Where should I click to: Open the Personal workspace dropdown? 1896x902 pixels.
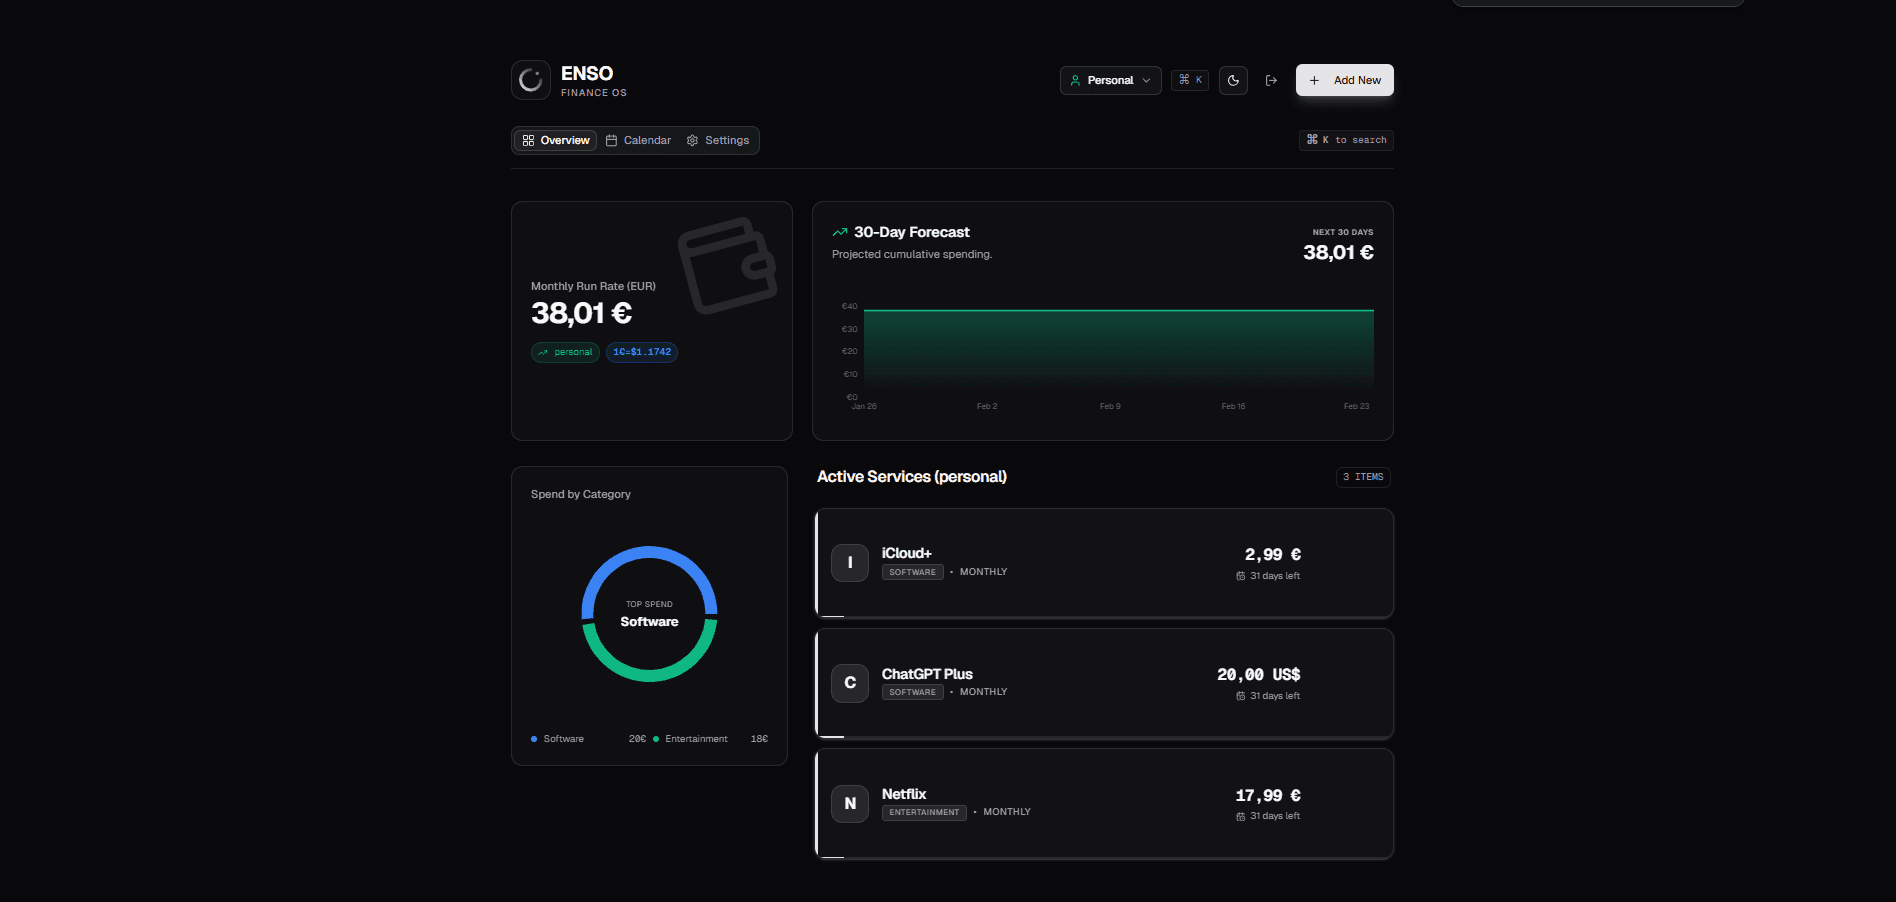point(1110,80)
